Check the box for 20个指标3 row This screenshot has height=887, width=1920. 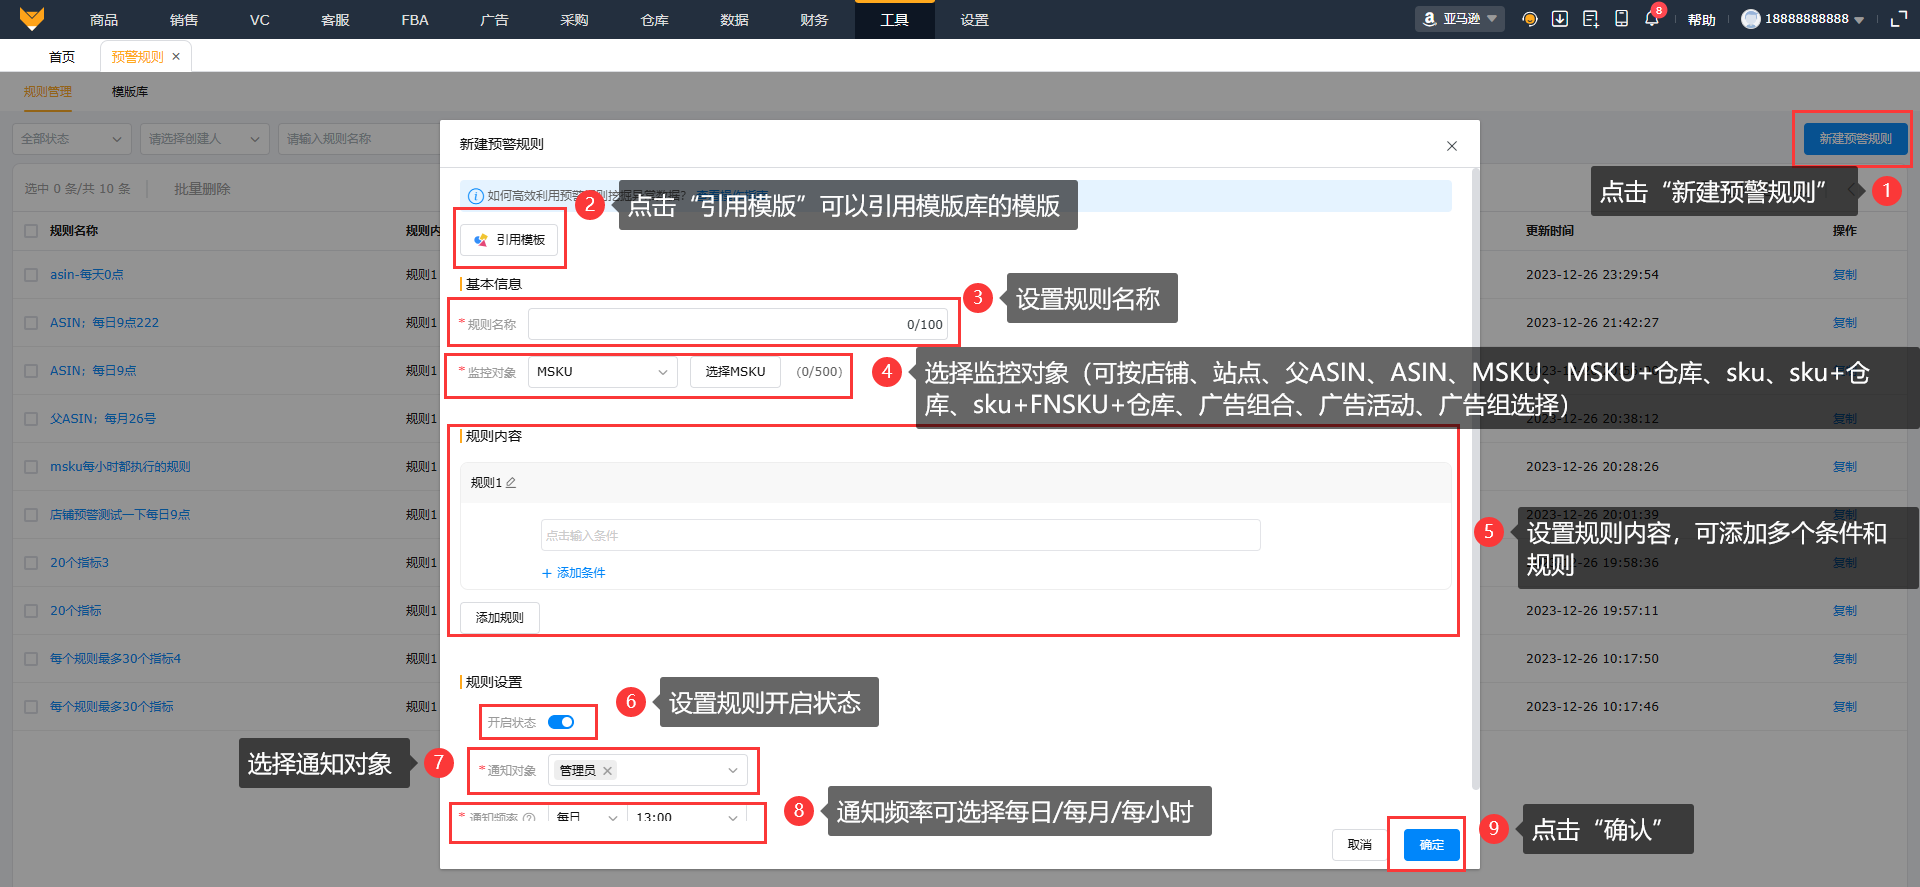[31, 563]
